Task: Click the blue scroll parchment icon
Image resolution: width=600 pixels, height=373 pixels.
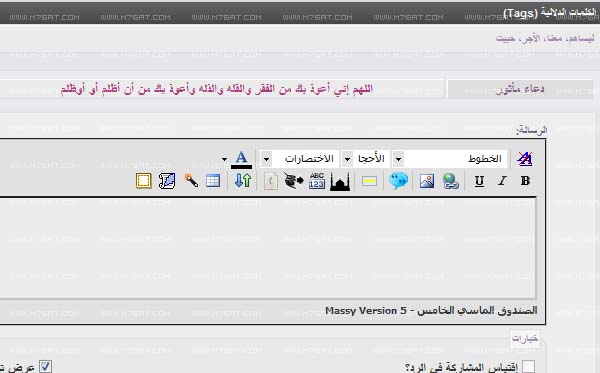Action: pos(167,181)
